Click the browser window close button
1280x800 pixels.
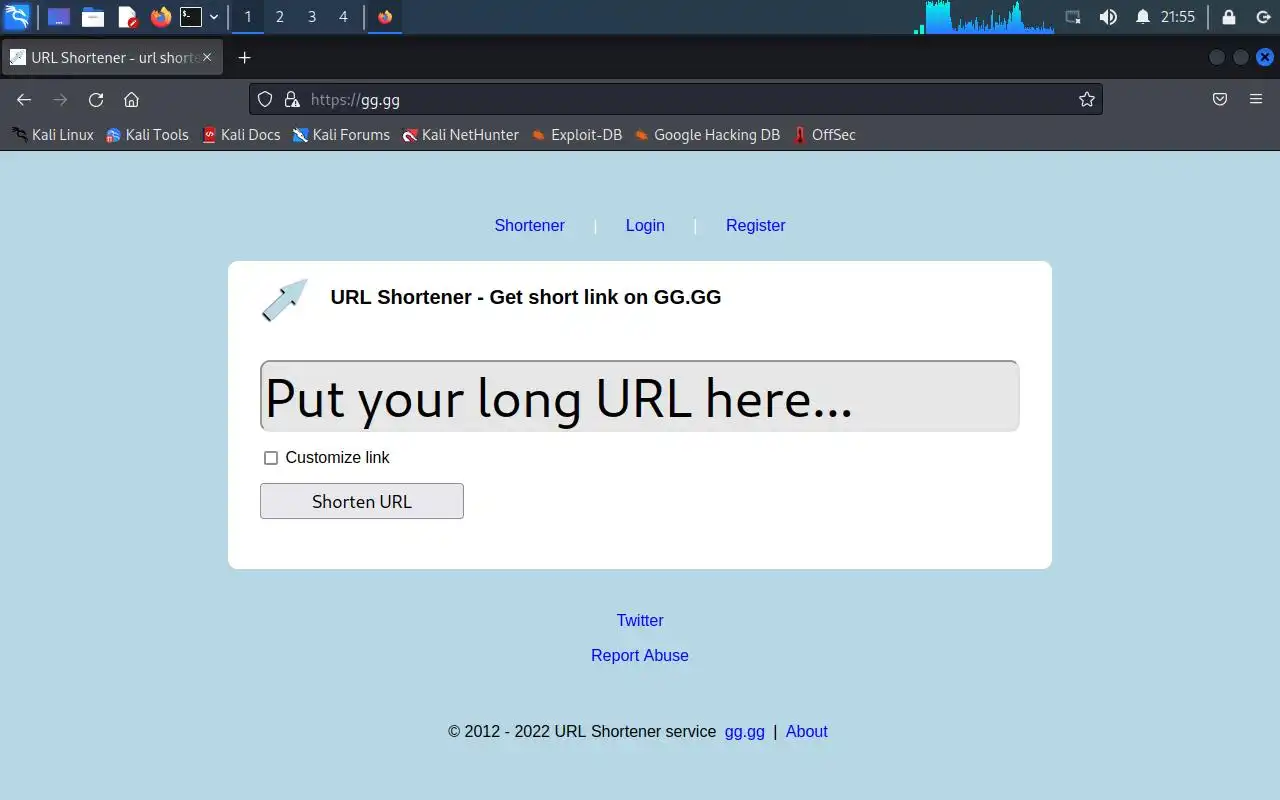(x=1264, y=58)
